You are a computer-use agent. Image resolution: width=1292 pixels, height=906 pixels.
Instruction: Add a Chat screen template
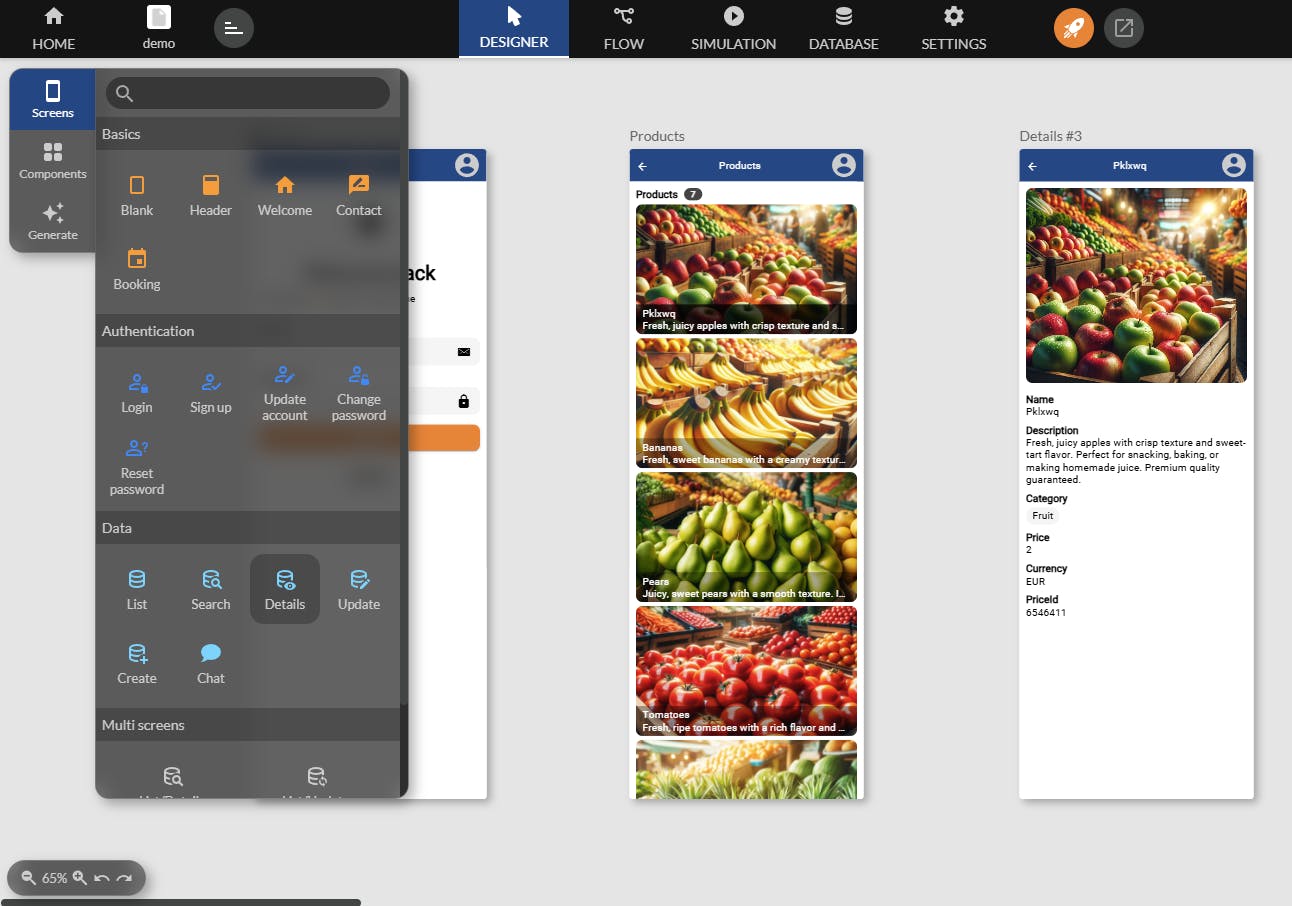[211, 663]
